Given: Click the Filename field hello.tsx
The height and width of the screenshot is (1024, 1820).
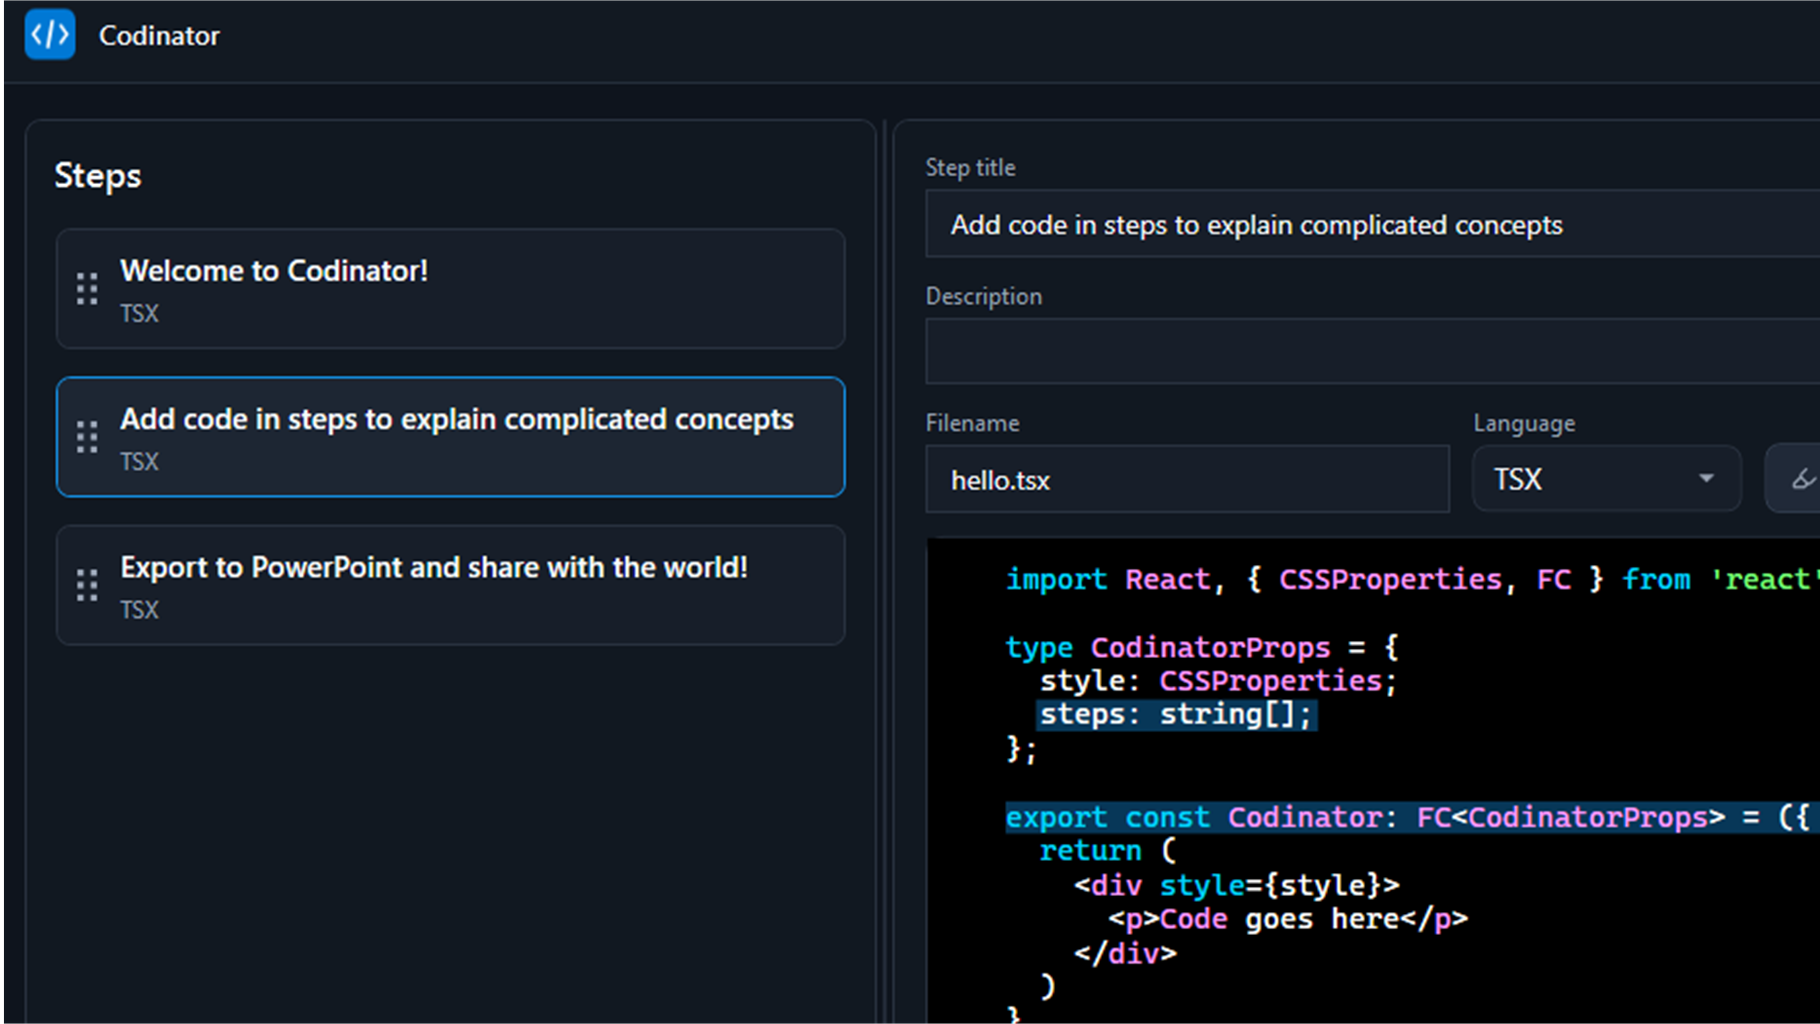Looking at the screenshot, I should click(1188, 479).
